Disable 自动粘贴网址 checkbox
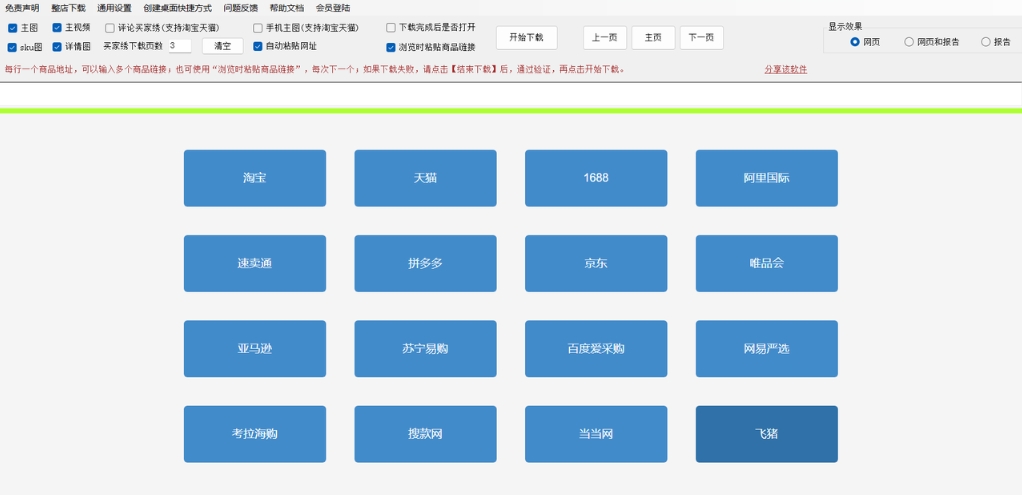 (257, 46)
